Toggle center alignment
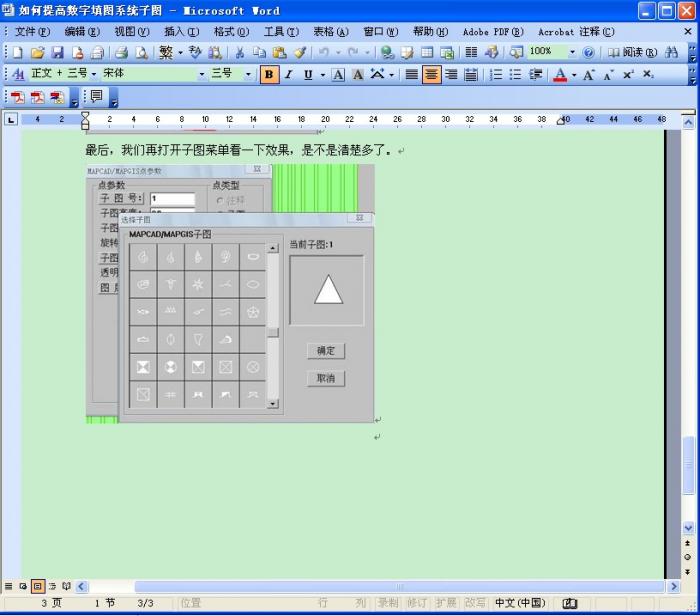 [431, 74]
